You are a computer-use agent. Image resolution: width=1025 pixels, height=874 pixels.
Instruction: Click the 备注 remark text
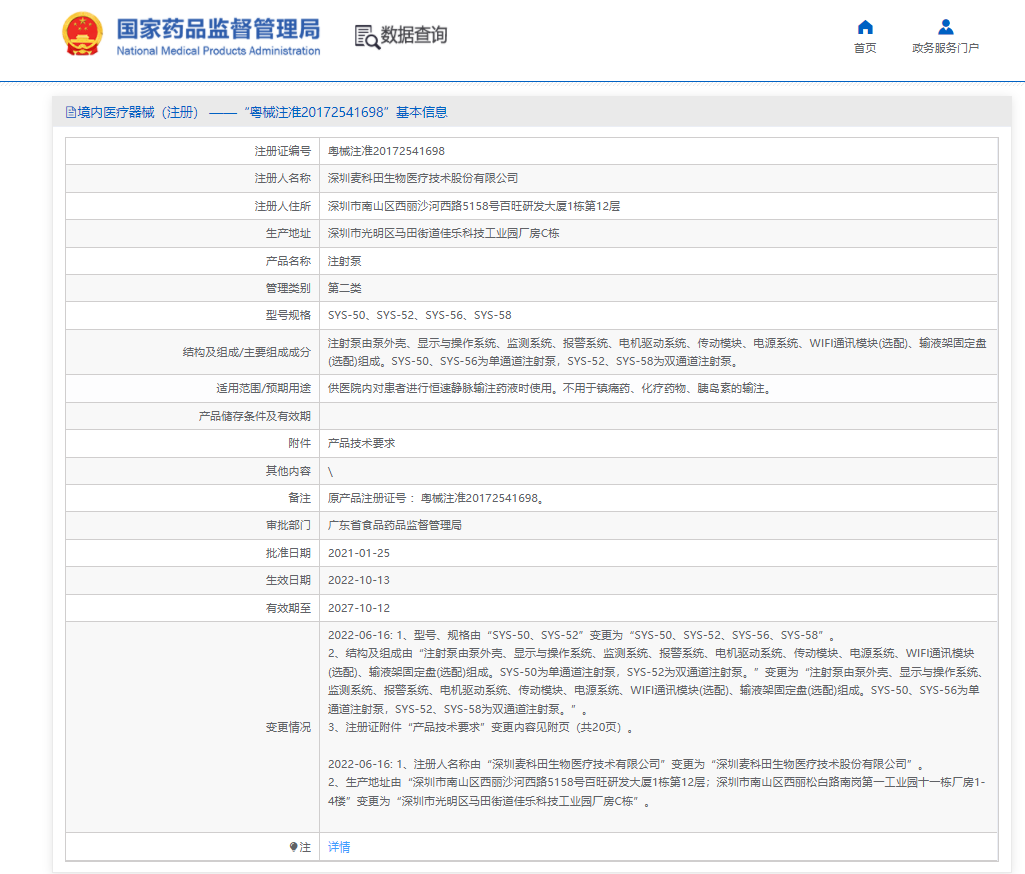pyautogui.click(x=435, y=498)
